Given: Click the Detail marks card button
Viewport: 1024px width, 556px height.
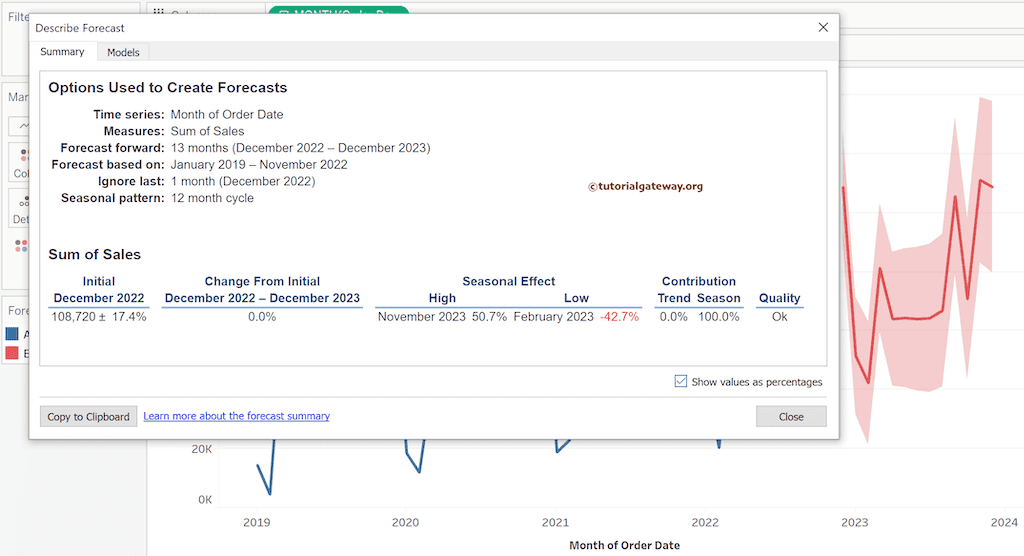Looking at the screenshot, I should click(20, 207).
